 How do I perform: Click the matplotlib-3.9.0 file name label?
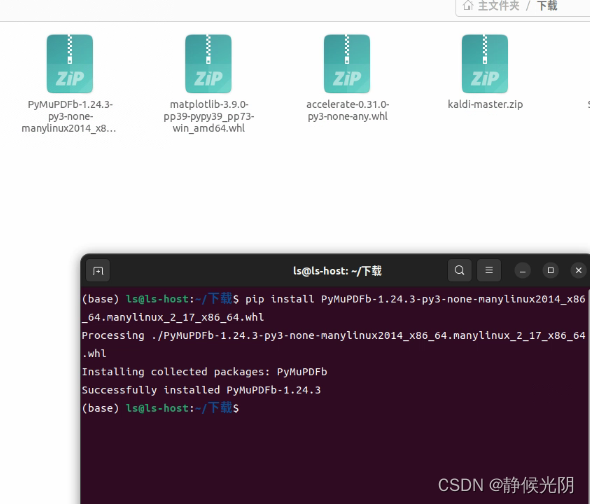coord(209,116)
